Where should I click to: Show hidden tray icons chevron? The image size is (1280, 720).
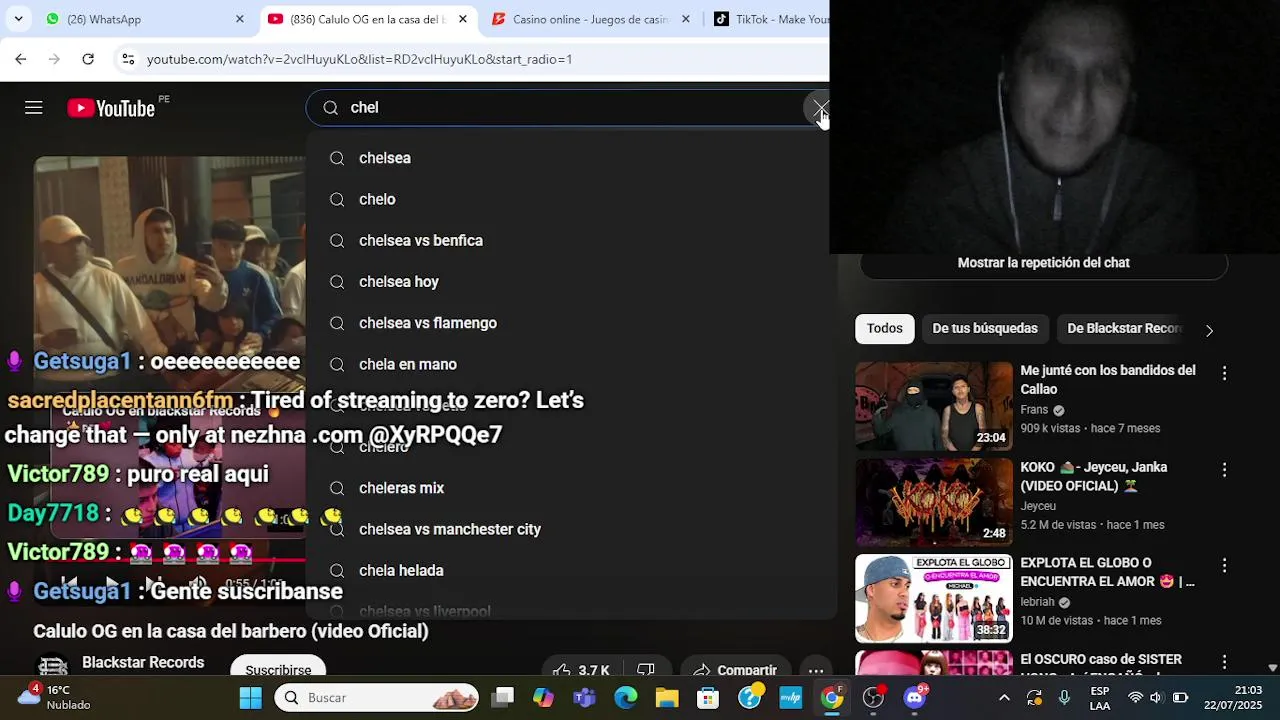tap(1004, 697)
